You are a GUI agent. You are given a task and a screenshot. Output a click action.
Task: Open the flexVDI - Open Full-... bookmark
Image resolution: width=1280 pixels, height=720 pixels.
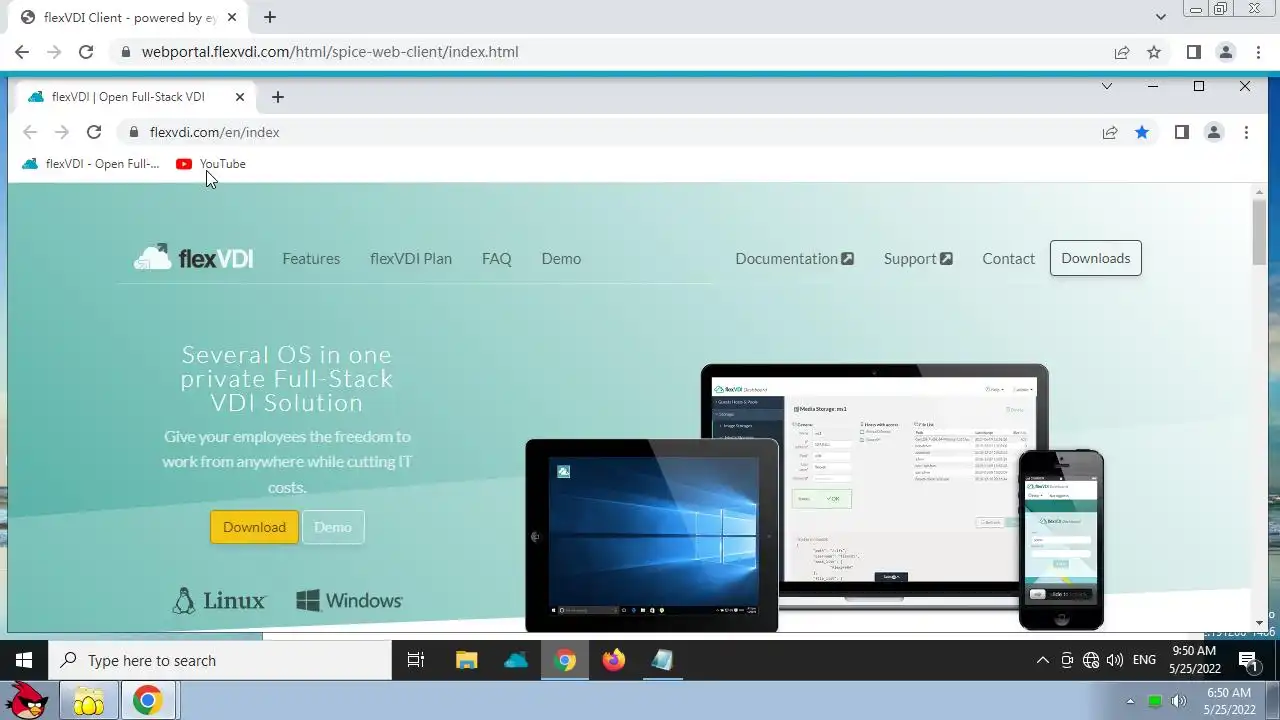pyautogui.click(x=91, y=164)
